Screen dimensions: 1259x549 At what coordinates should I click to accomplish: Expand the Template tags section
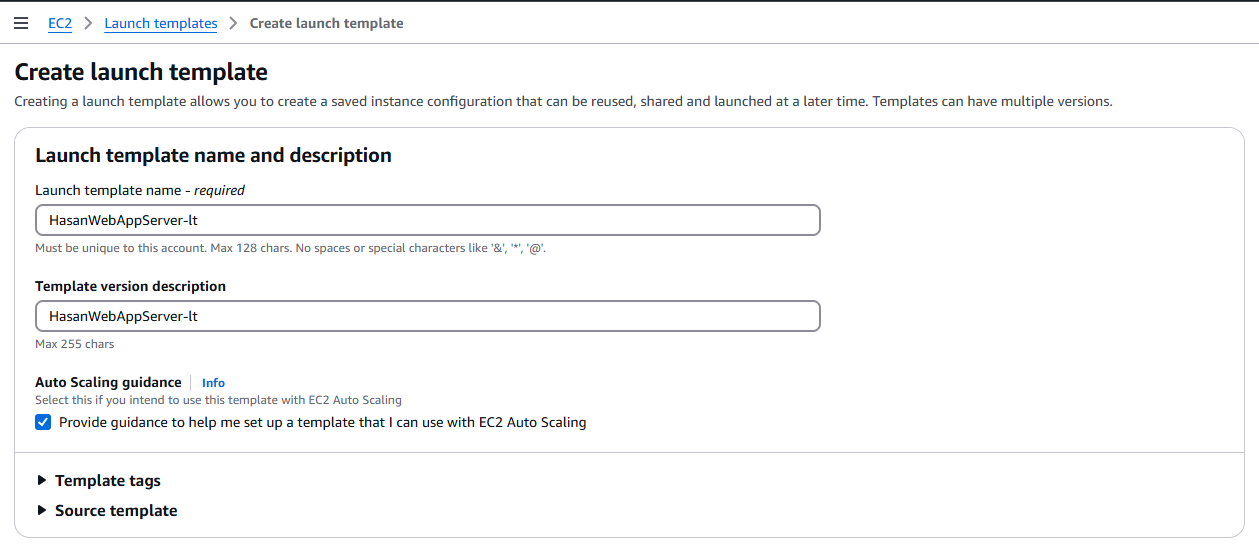pos(98,481)
